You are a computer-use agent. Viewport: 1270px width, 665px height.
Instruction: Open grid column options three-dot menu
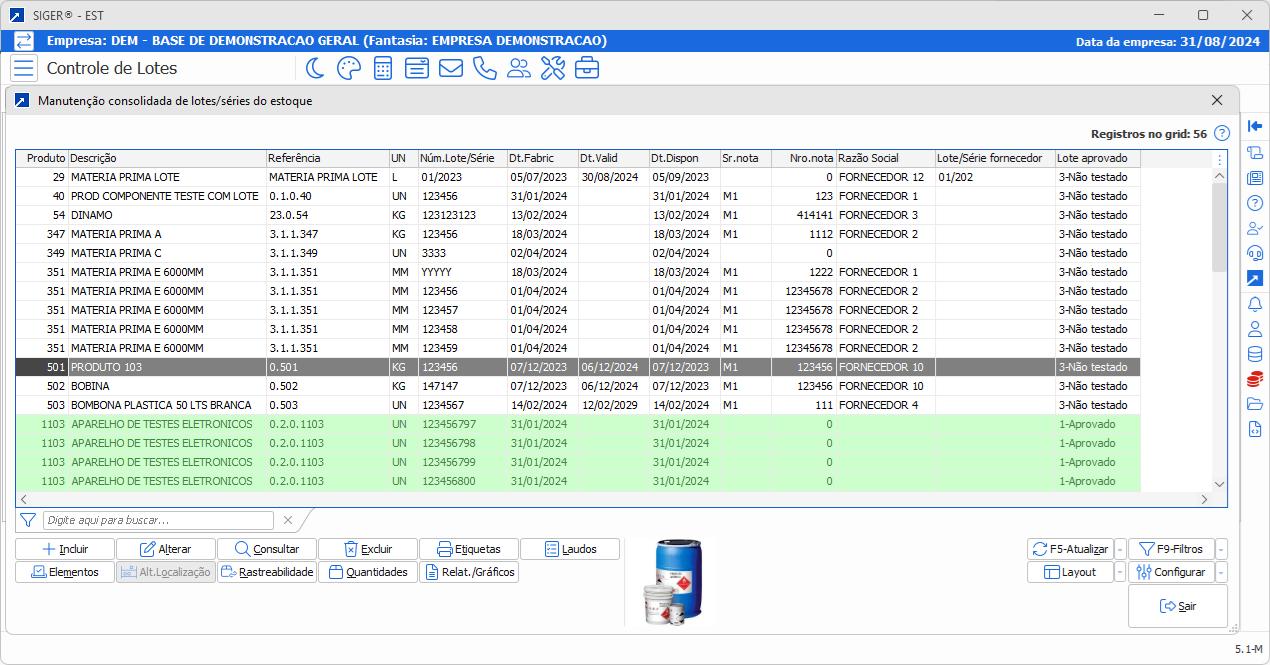tap(1219, 159)
